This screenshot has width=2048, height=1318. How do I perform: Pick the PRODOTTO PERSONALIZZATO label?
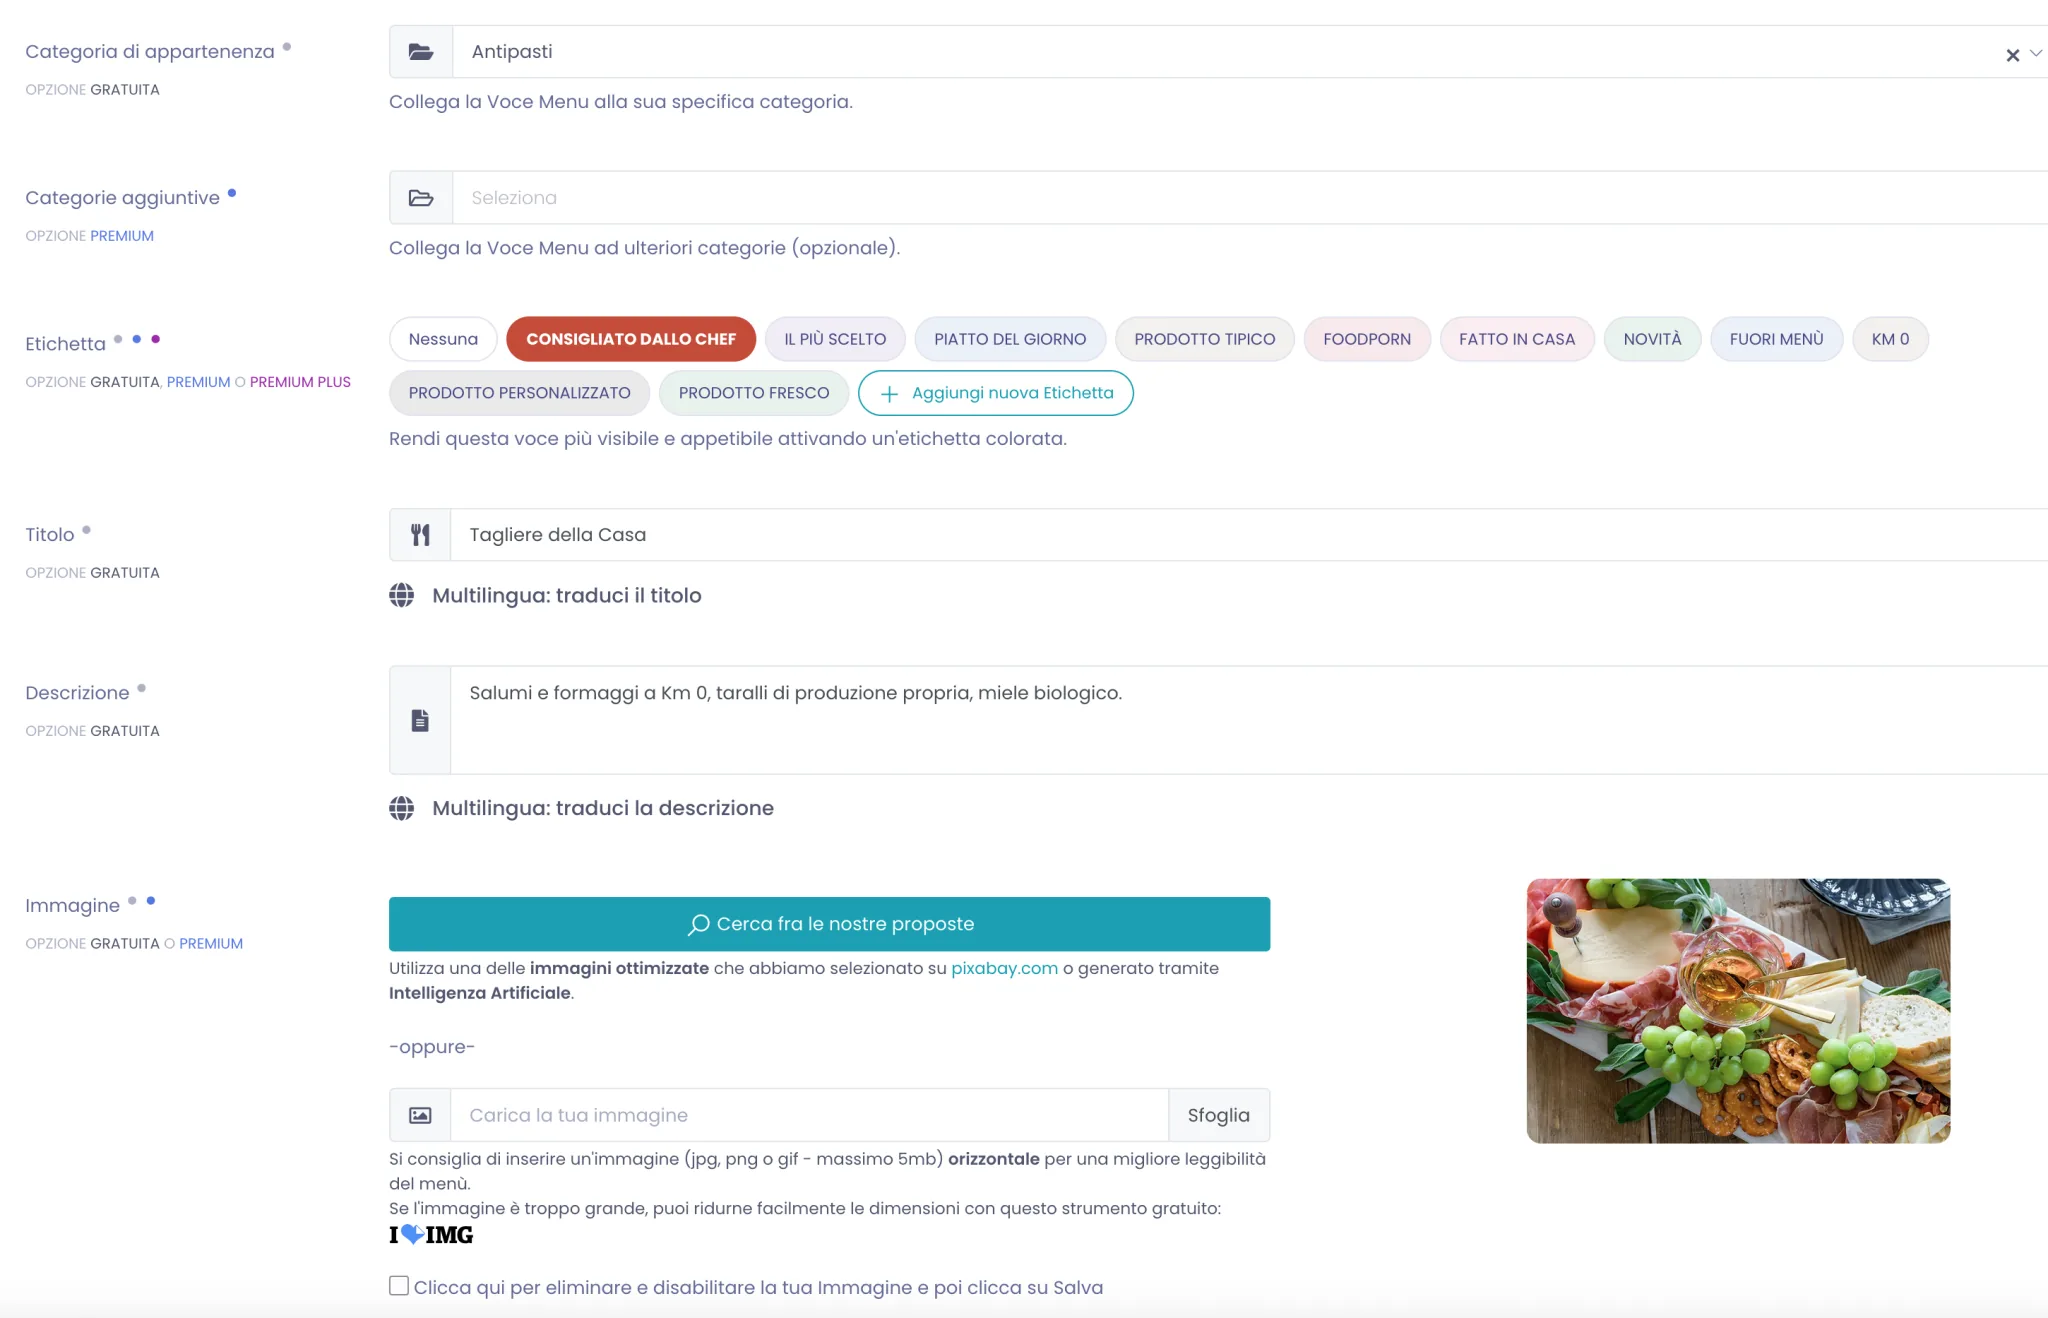pyautogui.click(x=519, y=393)
